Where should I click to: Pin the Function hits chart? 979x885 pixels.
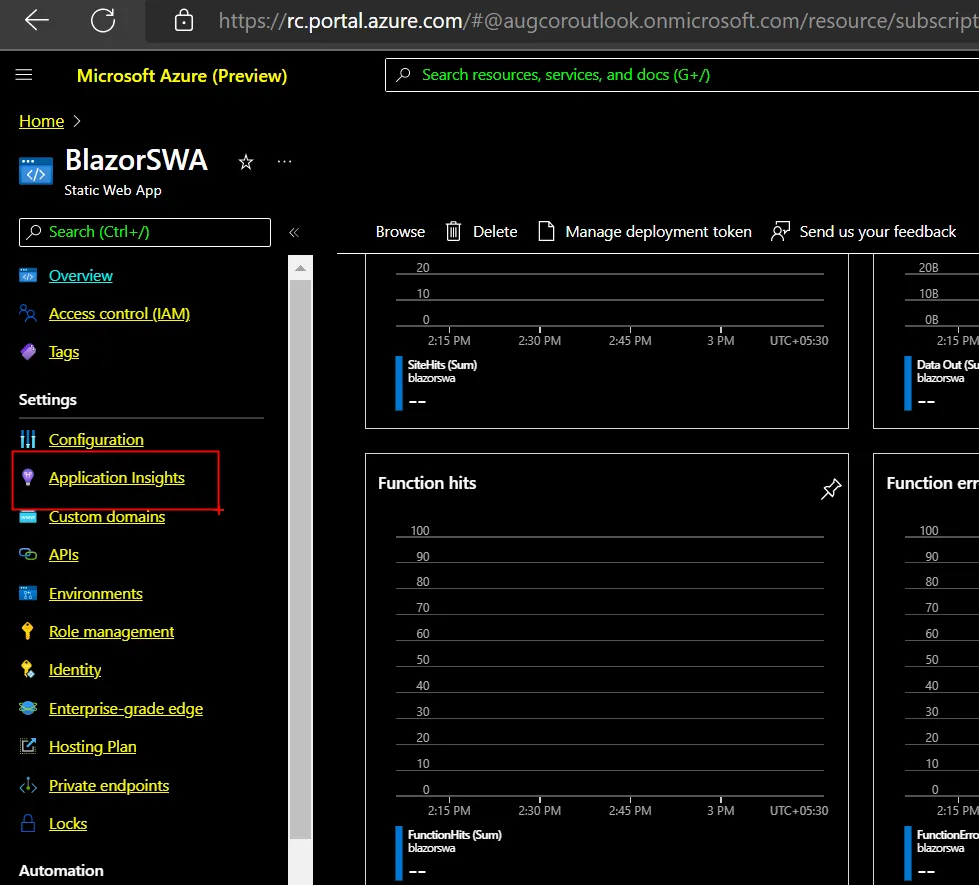click(x=830, y=489)
